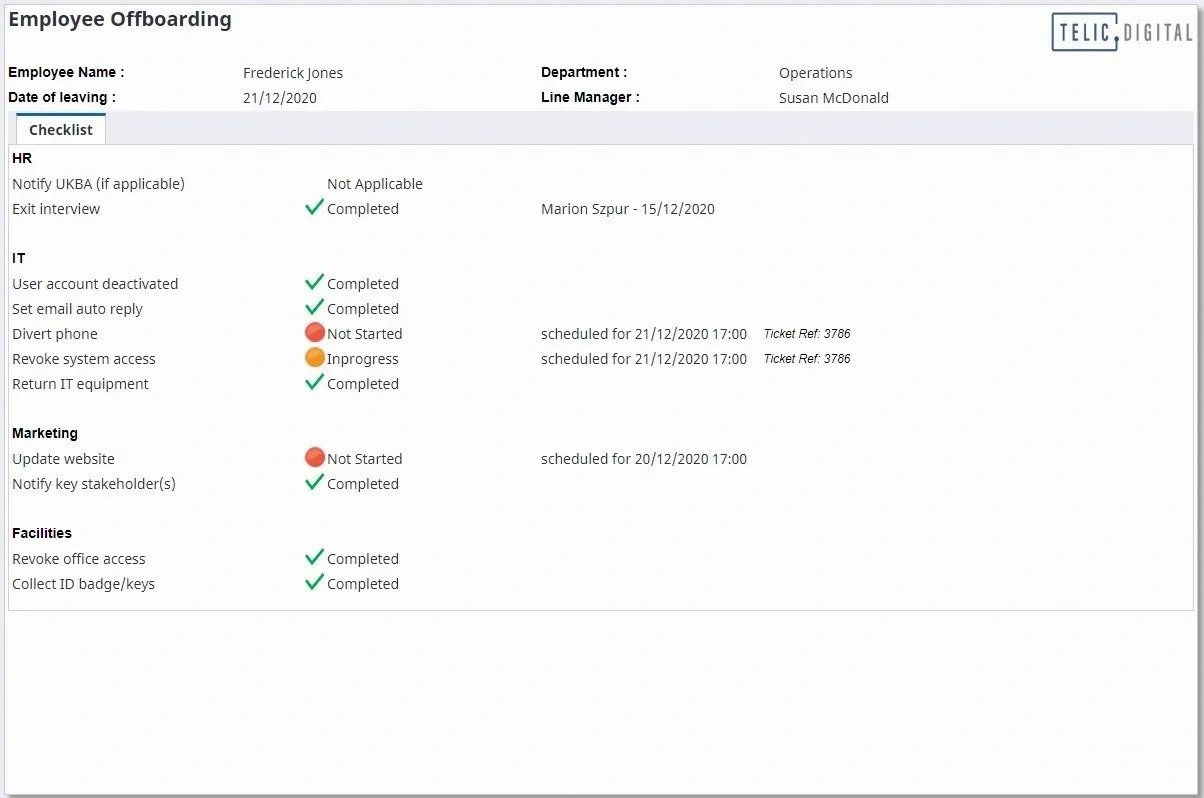Click the Not Applicable status text

[374, 184]
